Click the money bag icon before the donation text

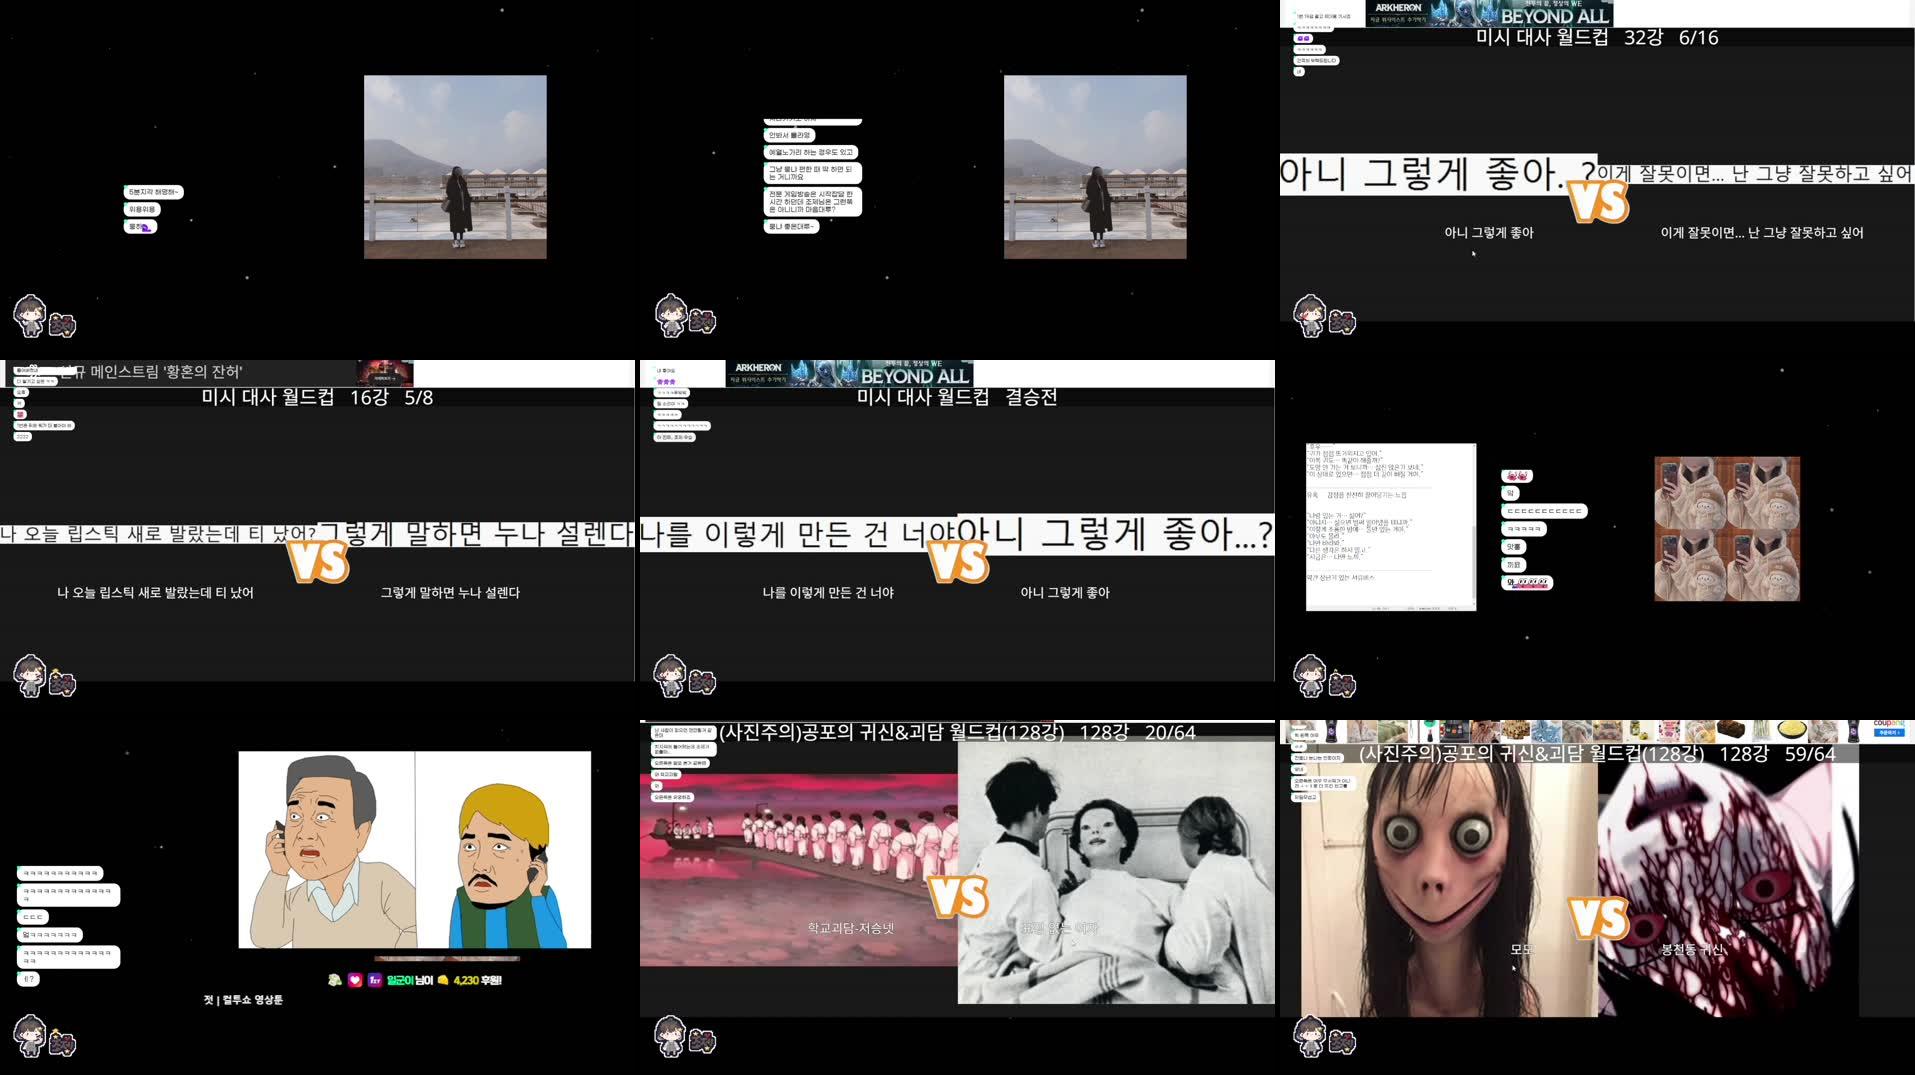point(336,980)
